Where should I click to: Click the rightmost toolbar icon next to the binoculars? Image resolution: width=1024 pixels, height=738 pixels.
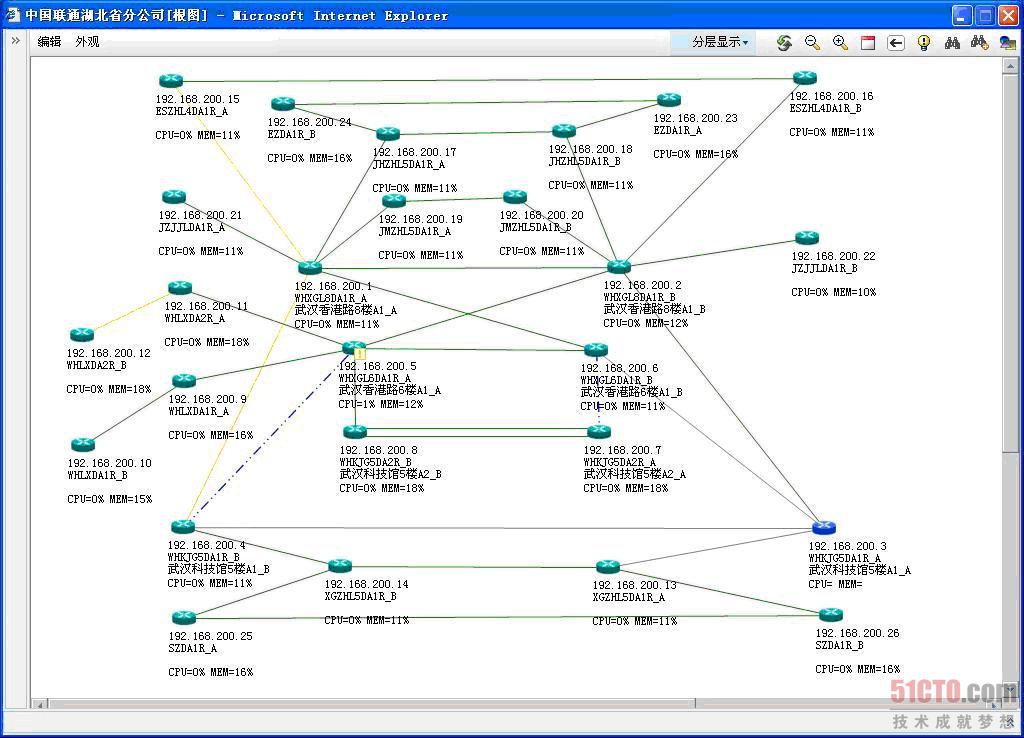click(1008, 43)
